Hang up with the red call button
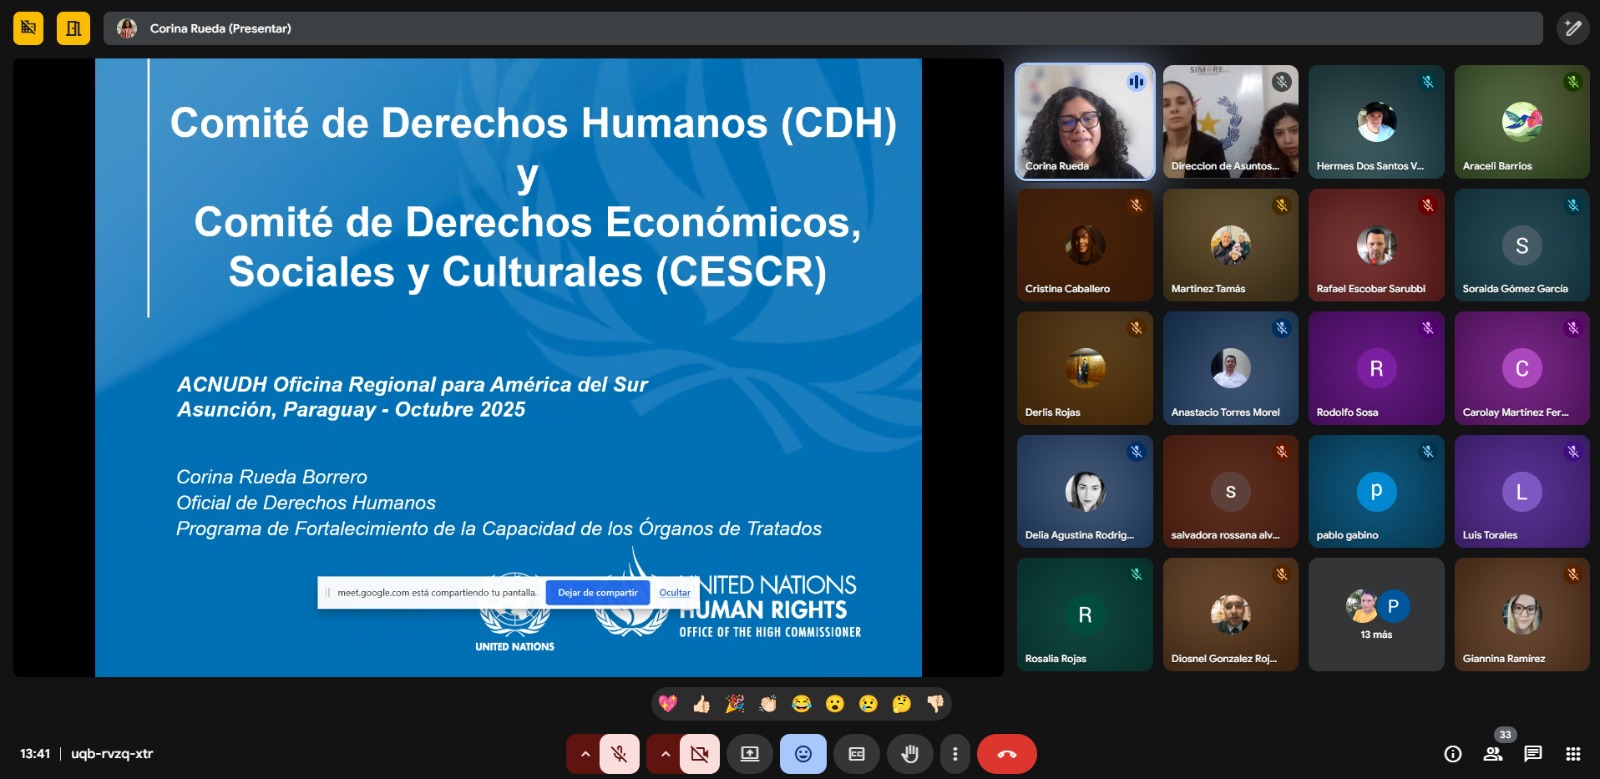The image size is (1600, 779). click(x=1006, y=754)
